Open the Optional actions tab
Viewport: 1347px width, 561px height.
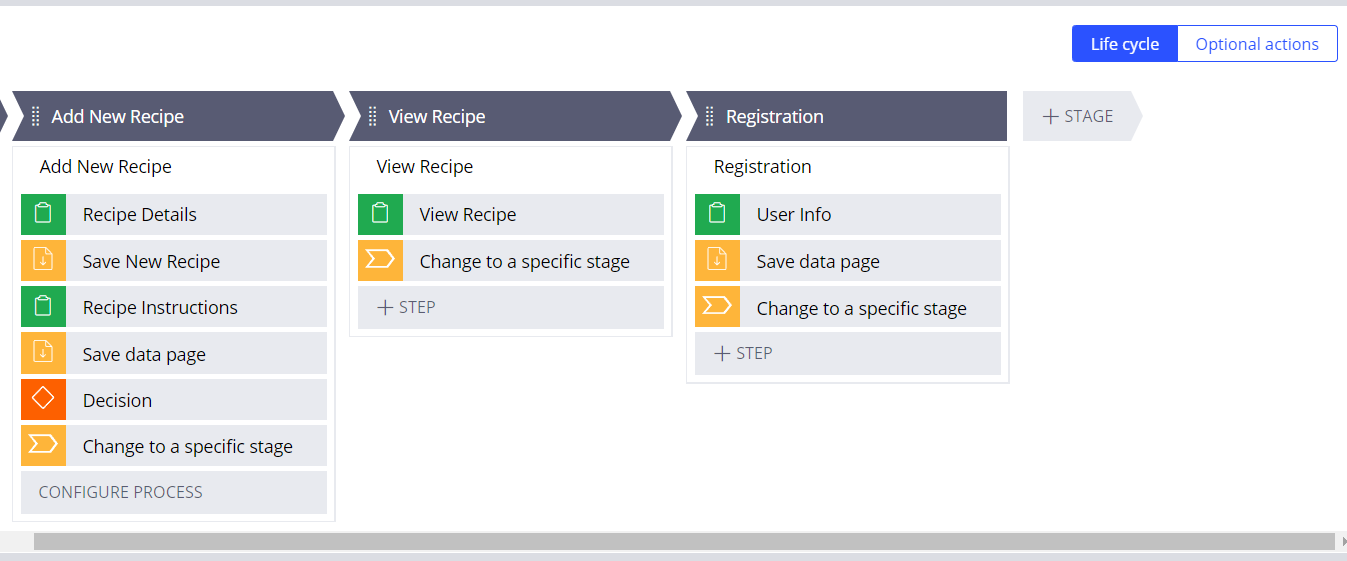pos(1257,44)
